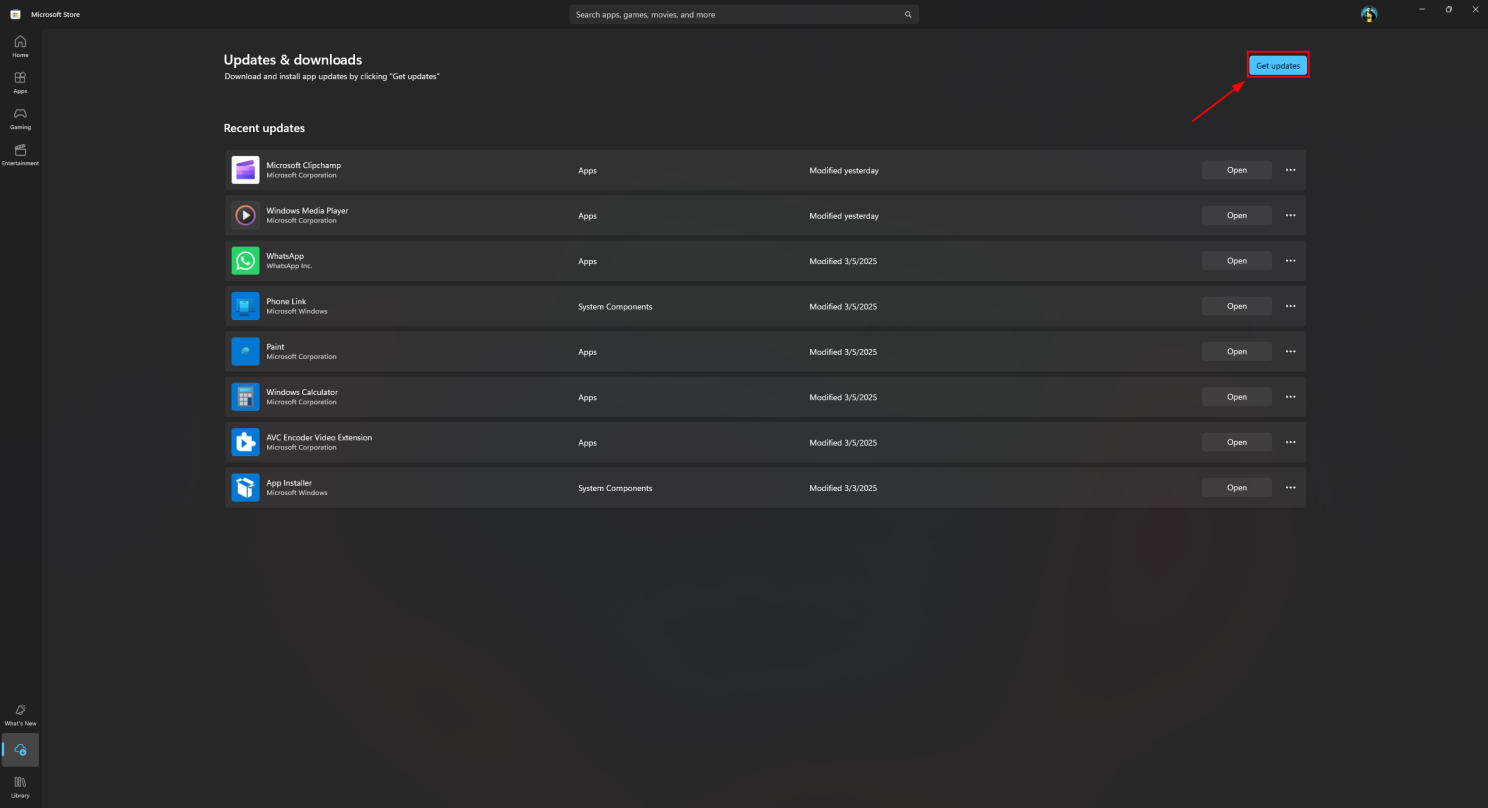
Task: Open WhatsApp with its Open button
Action: (x=1237, y=261)
